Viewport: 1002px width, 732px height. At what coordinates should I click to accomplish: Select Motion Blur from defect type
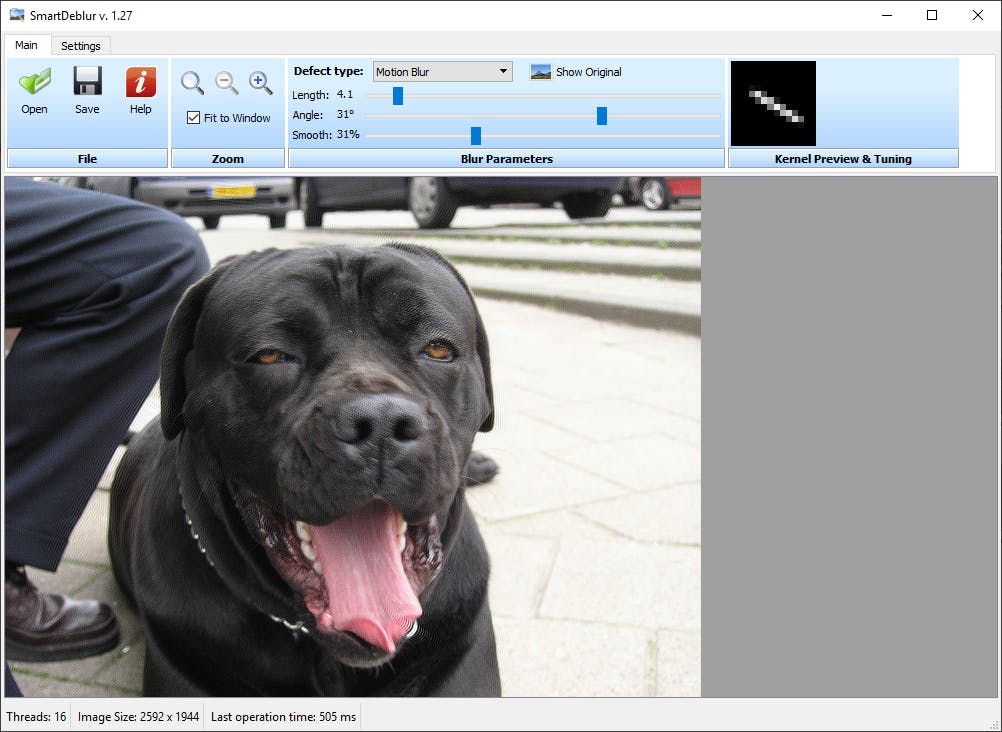(x=440, y=71)
